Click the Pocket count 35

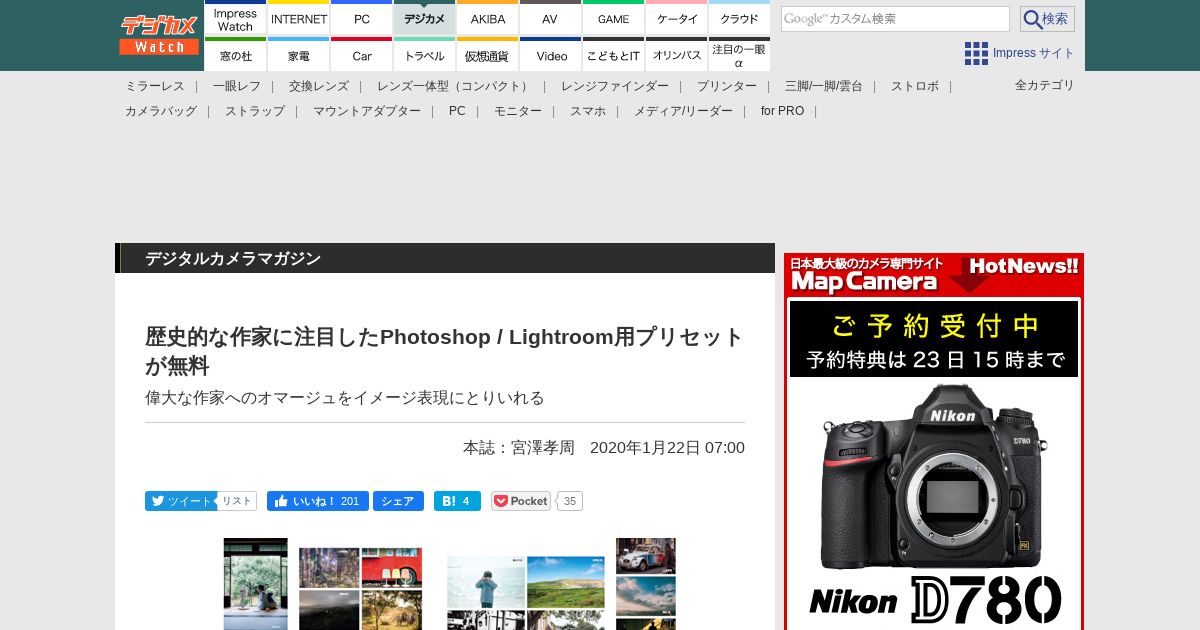coord(570,501)
